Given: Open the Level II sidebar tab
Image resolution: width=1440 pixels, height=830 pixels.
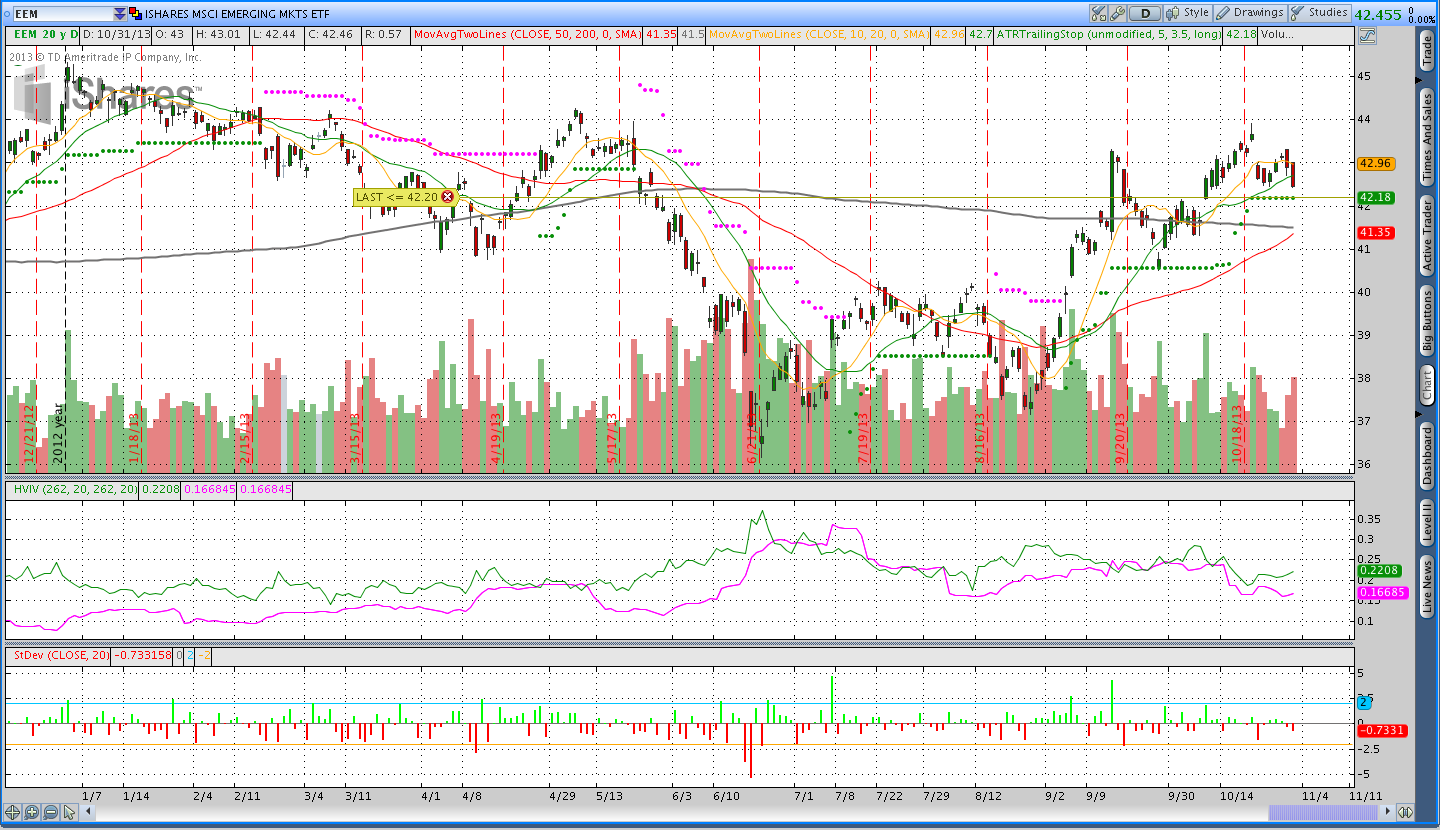Looking at the screenshot, I should pyautogui.click(x=1427, y=523).
